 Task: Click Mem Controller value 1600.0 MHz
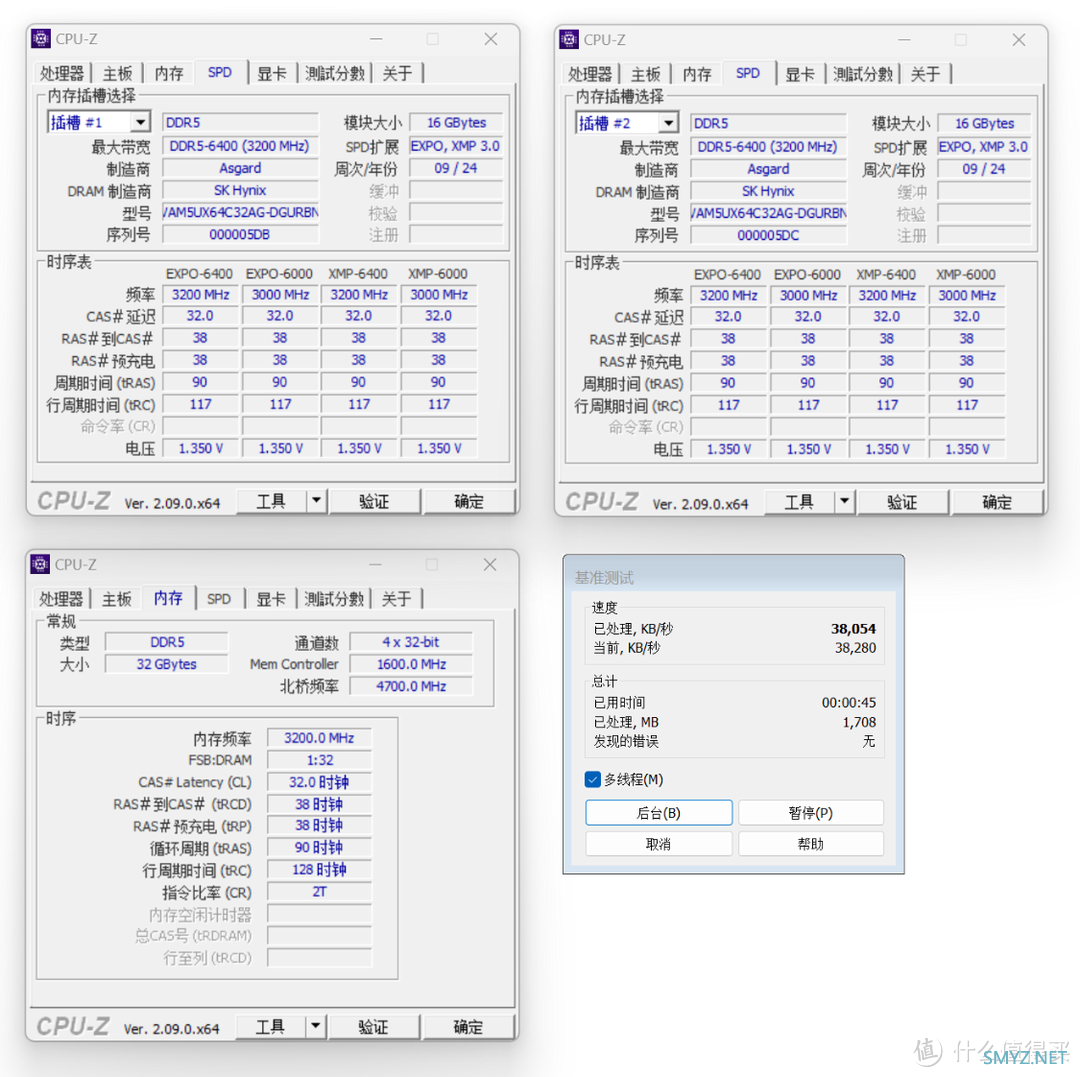click(411, 664)
